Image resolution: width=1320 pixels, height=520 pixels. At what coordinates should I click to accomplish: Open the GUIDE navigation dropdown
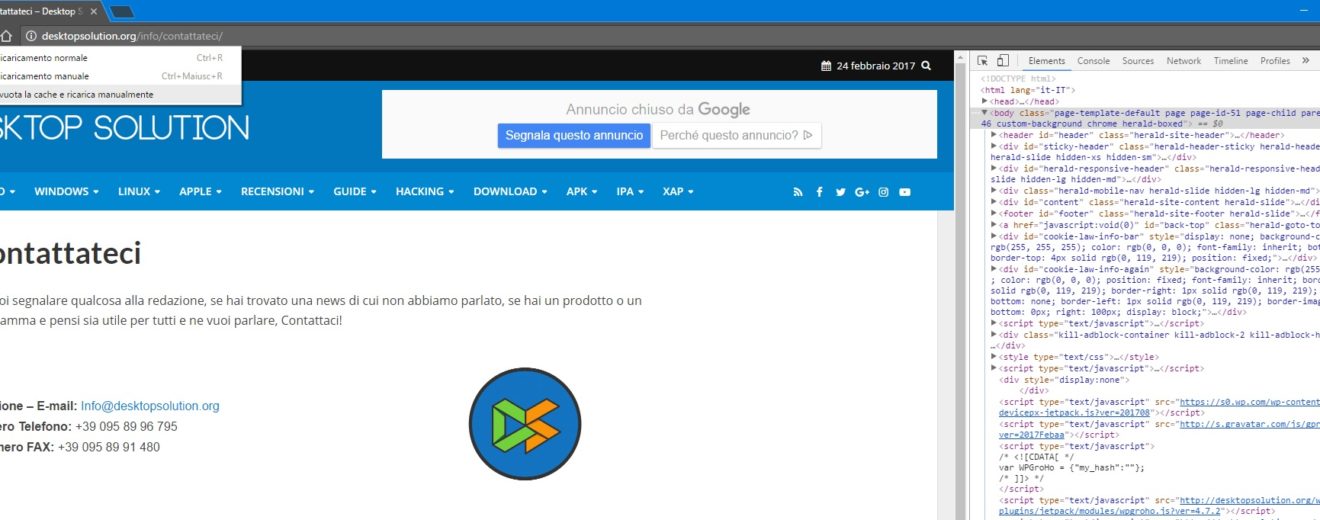coord(355,191)
